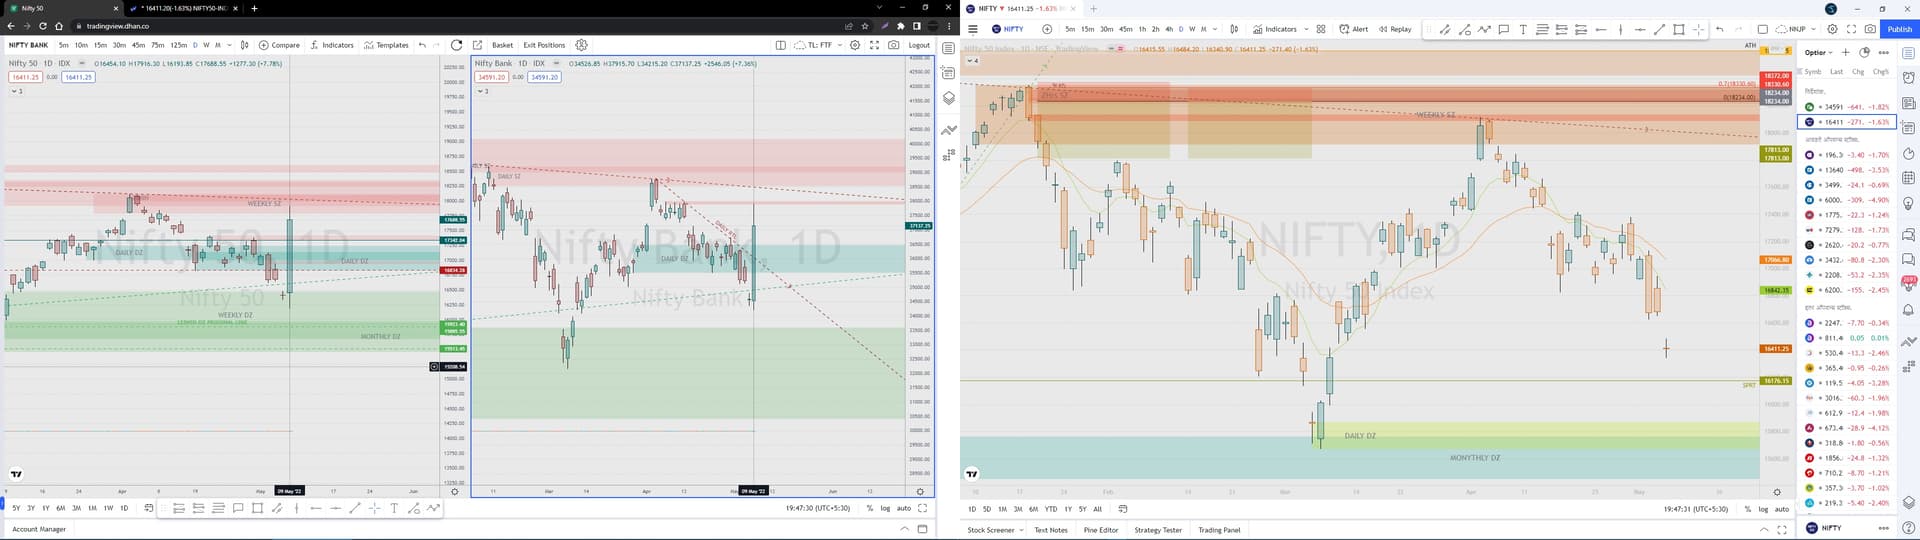
Task: Open indicator templates grid icon in TradingView
Action: click(x=1321, y=29)
